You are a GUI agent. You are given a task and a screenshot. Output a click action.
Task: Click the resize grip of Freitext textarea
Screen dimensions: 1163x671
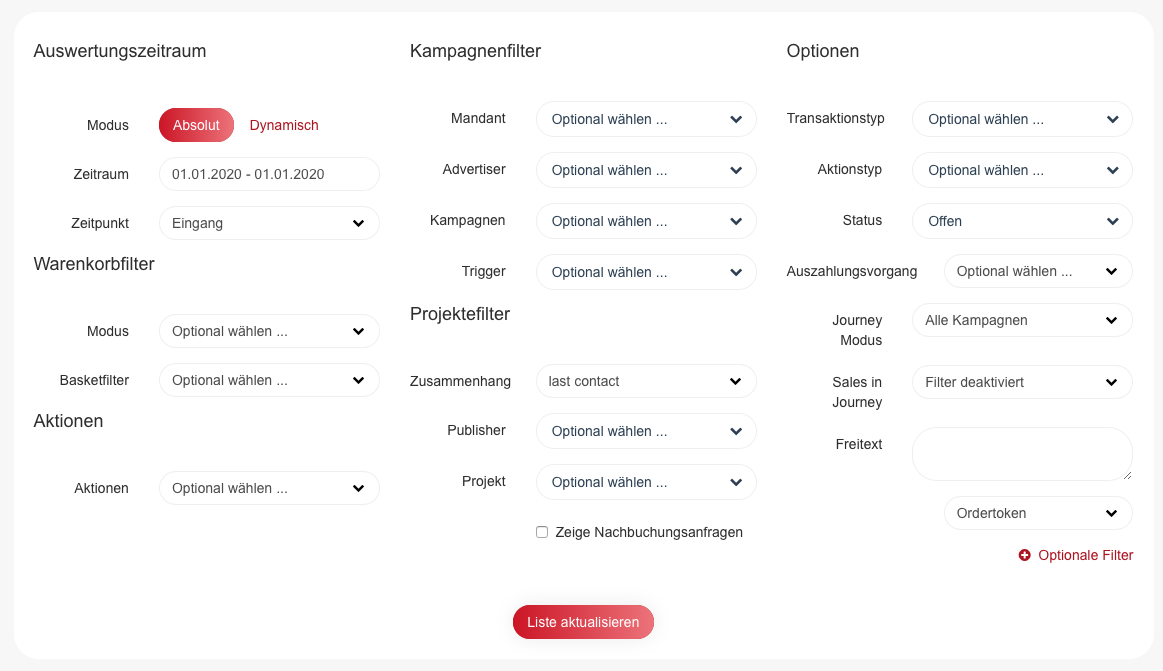click(1127, 475)
